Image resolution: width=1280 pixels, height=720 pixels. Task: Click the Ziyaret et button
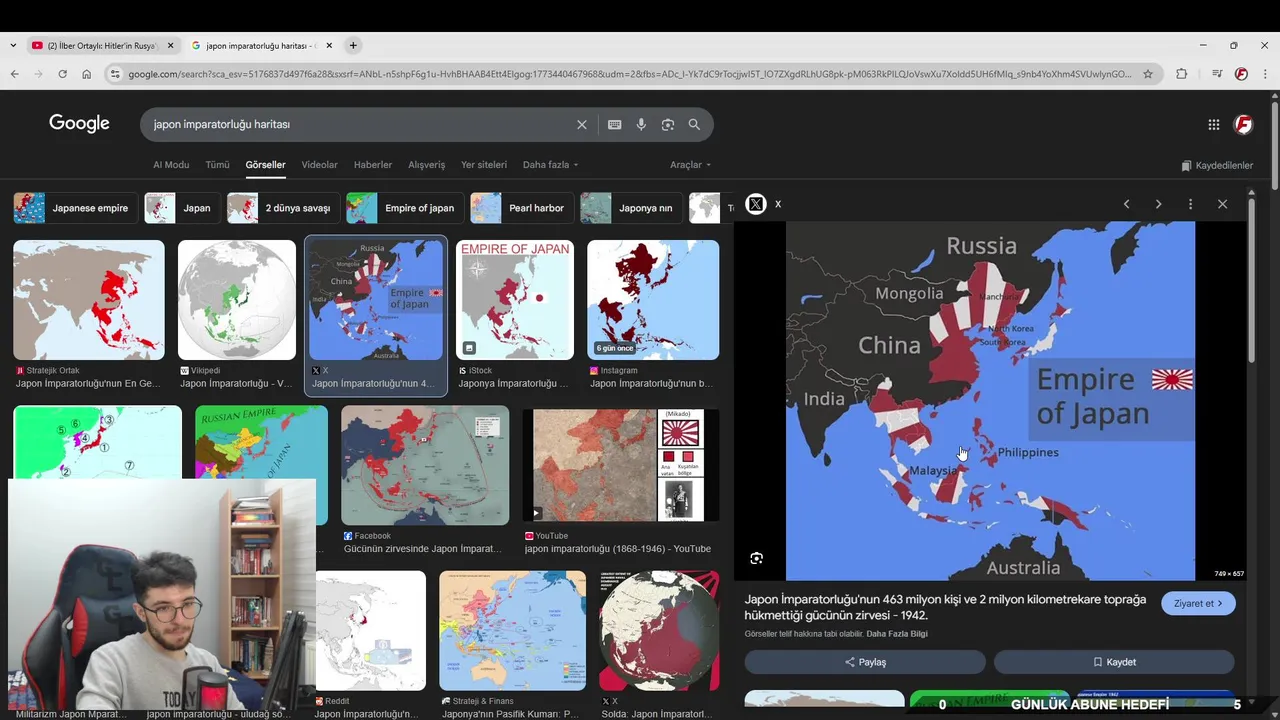[1198, 603]
